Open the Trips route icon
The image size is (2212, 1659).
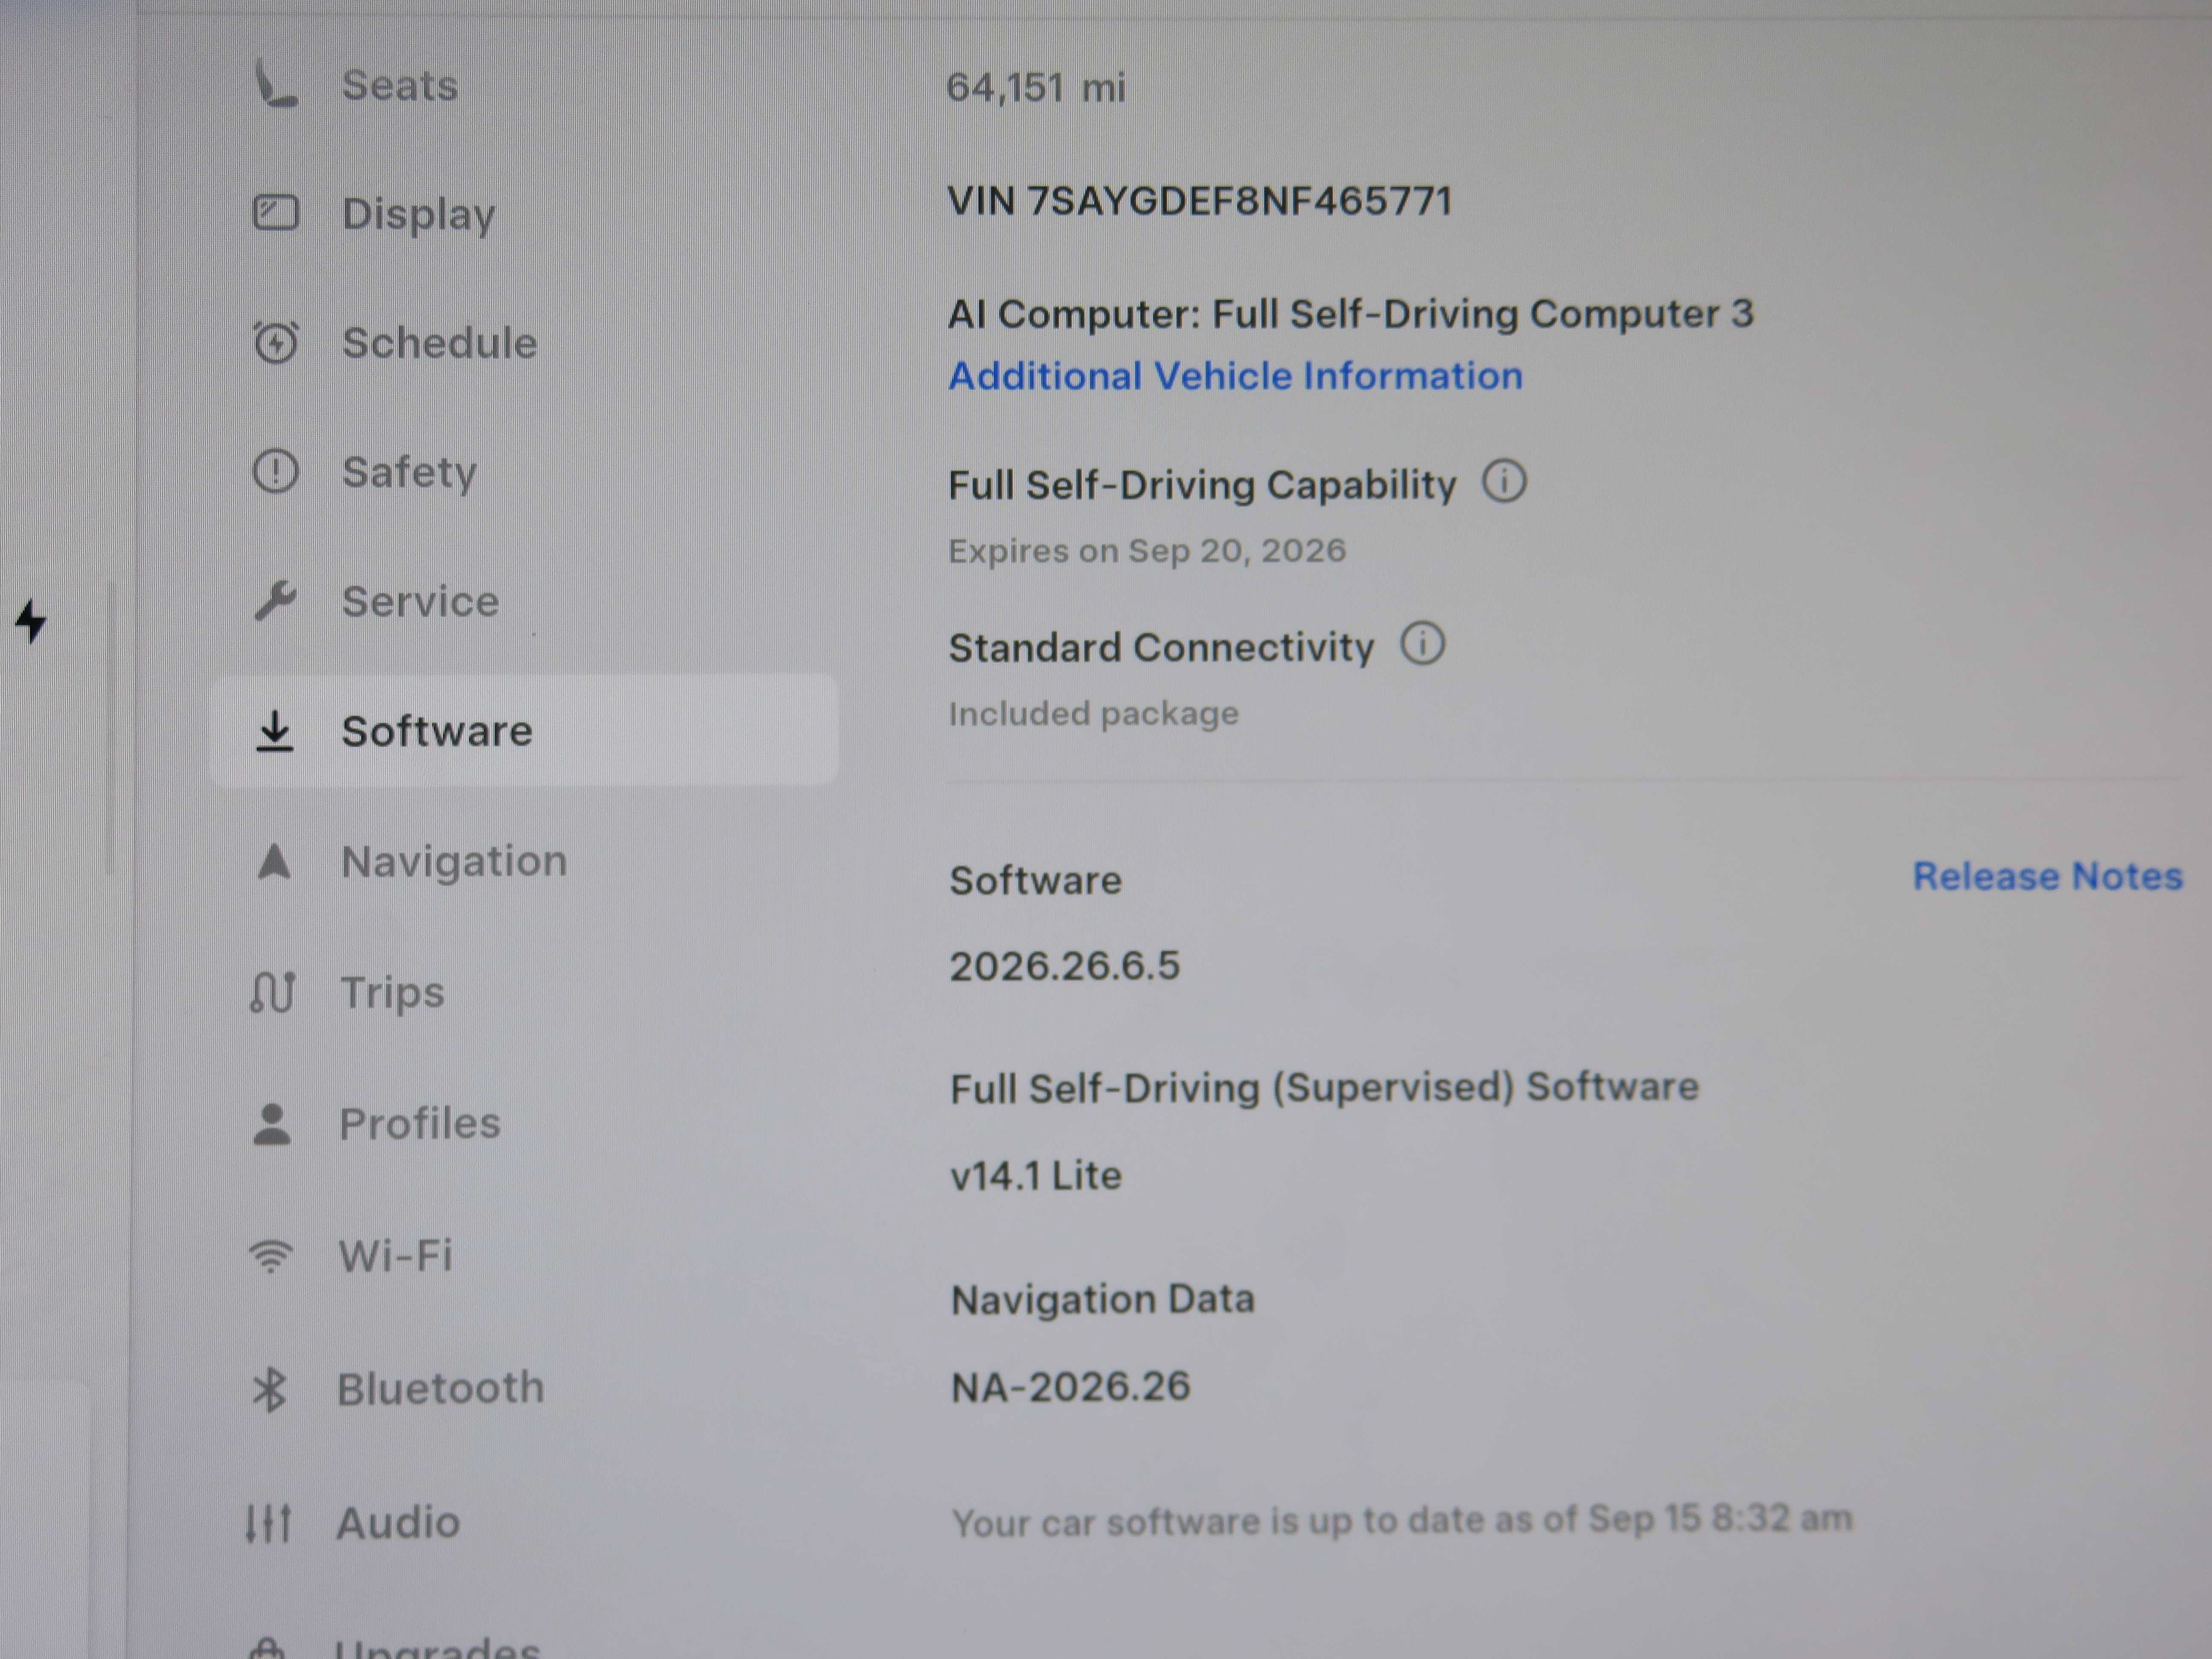click(x=272, y=992)
